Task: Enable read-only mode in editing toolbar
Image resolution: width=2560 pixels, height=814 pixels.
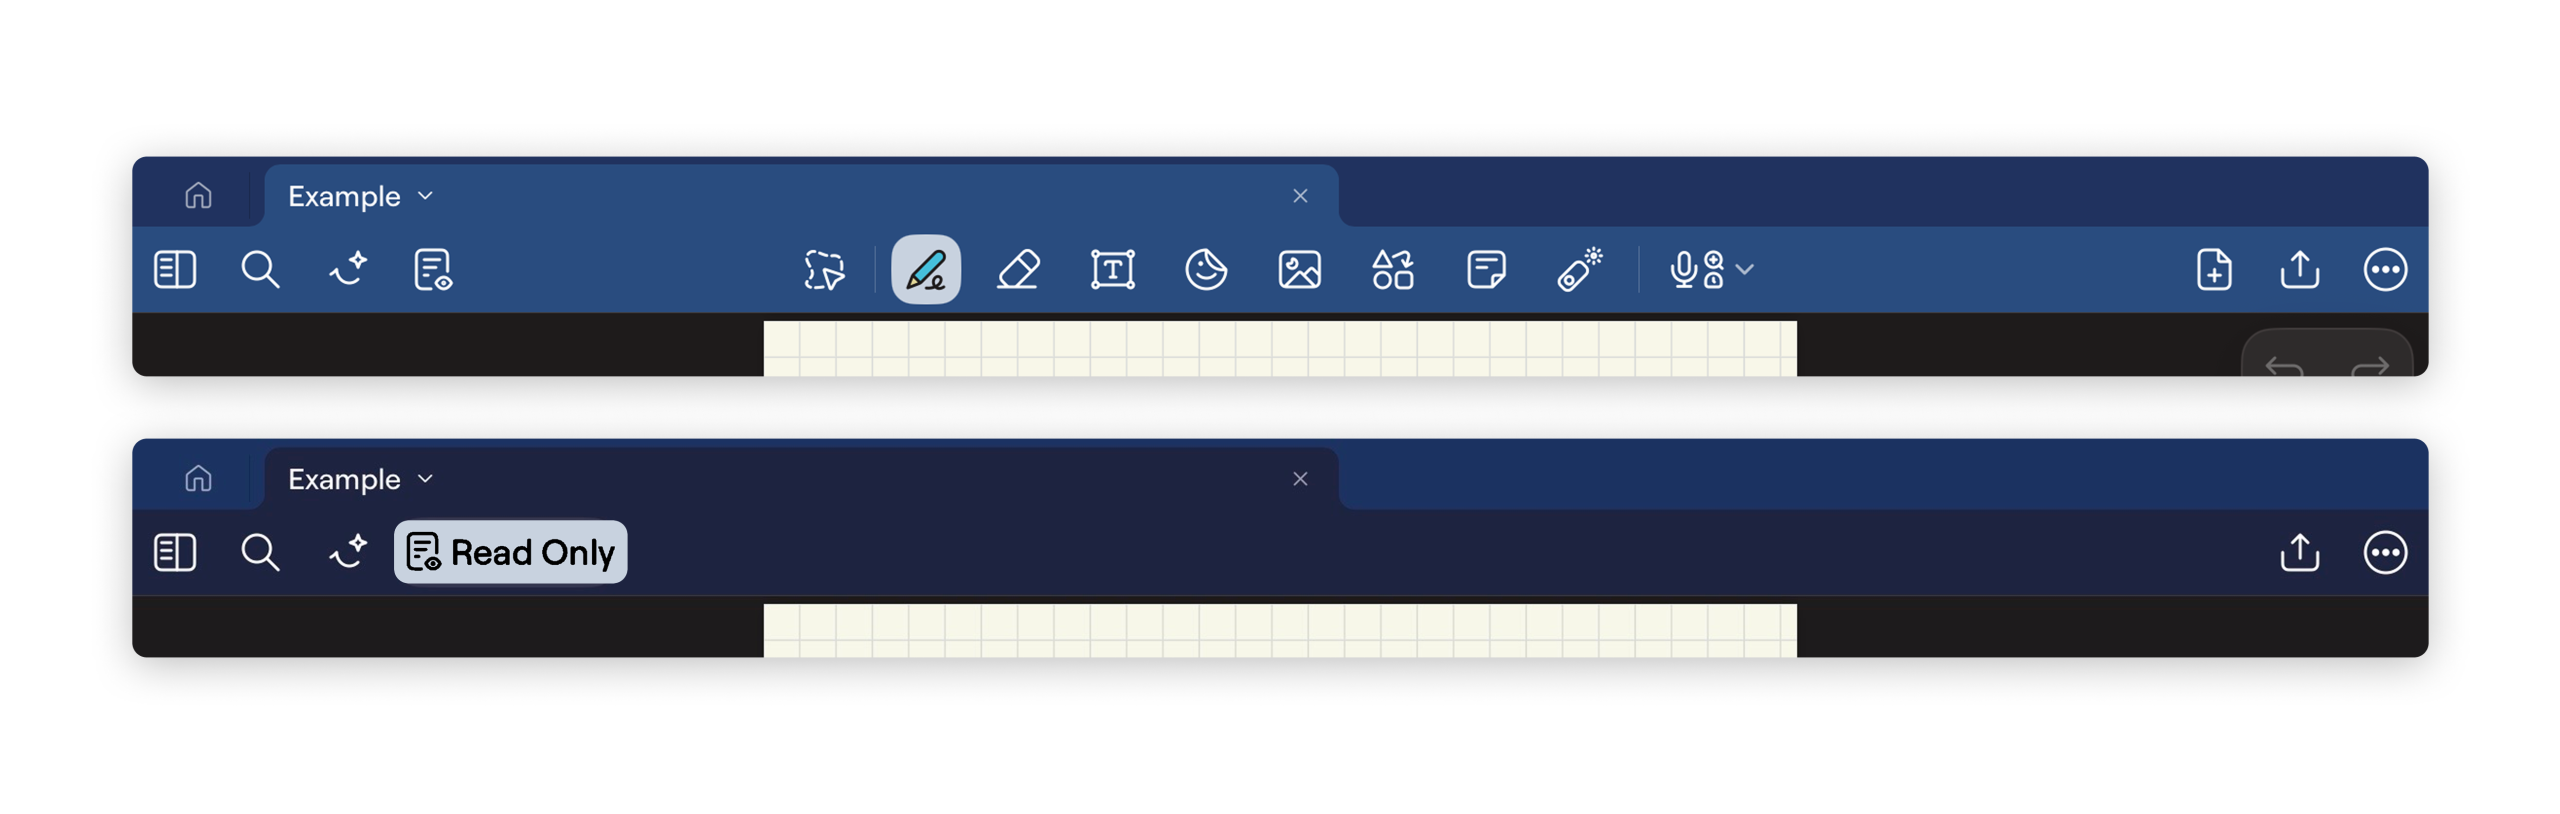Action: pyautogui.click(x=433, y=269)
